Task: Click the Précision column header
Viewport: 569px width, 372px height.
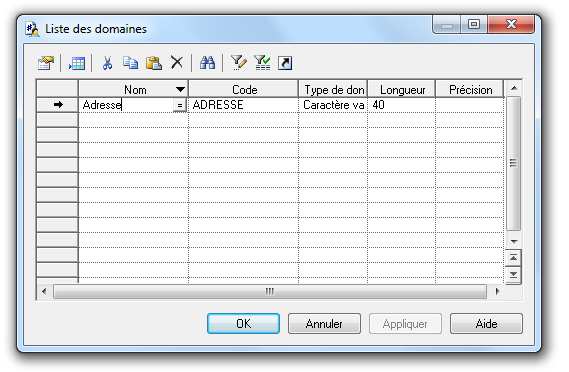Action: 470,89
